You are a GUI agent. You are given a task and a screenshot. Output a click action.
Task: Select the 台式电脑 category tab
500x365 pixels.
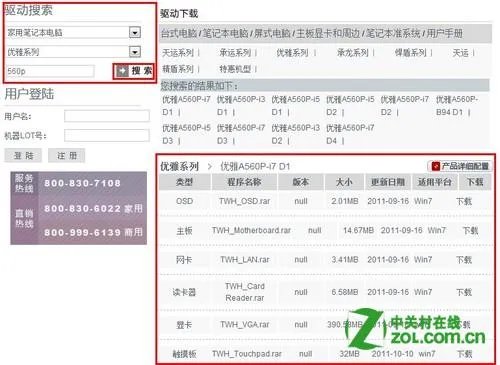coord(179,33)
